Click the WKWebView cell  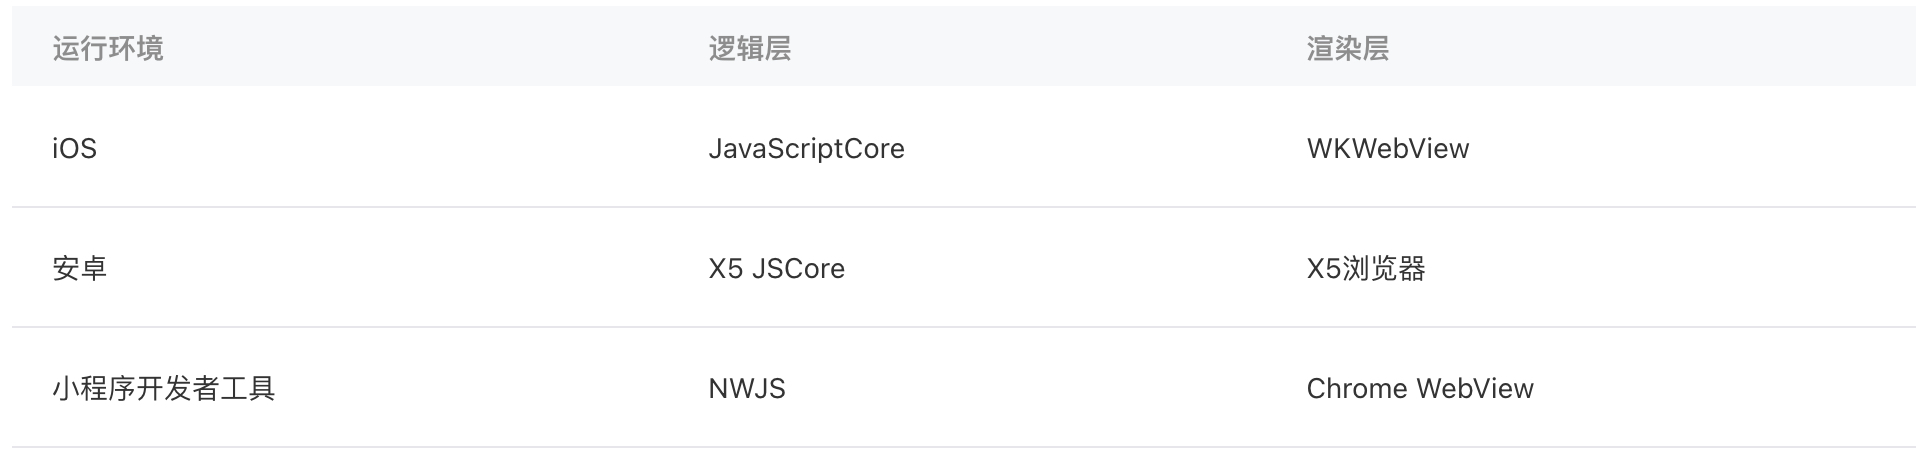point(1387,149)
